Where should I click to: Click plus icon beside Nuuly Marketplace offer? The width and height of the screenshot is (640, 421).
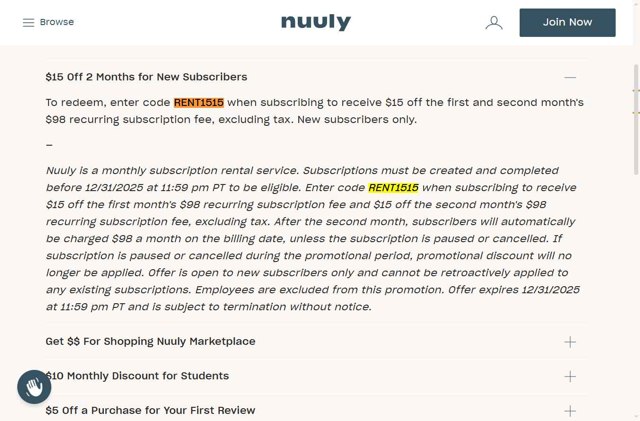pyautogui.click(x=570, y=342)
